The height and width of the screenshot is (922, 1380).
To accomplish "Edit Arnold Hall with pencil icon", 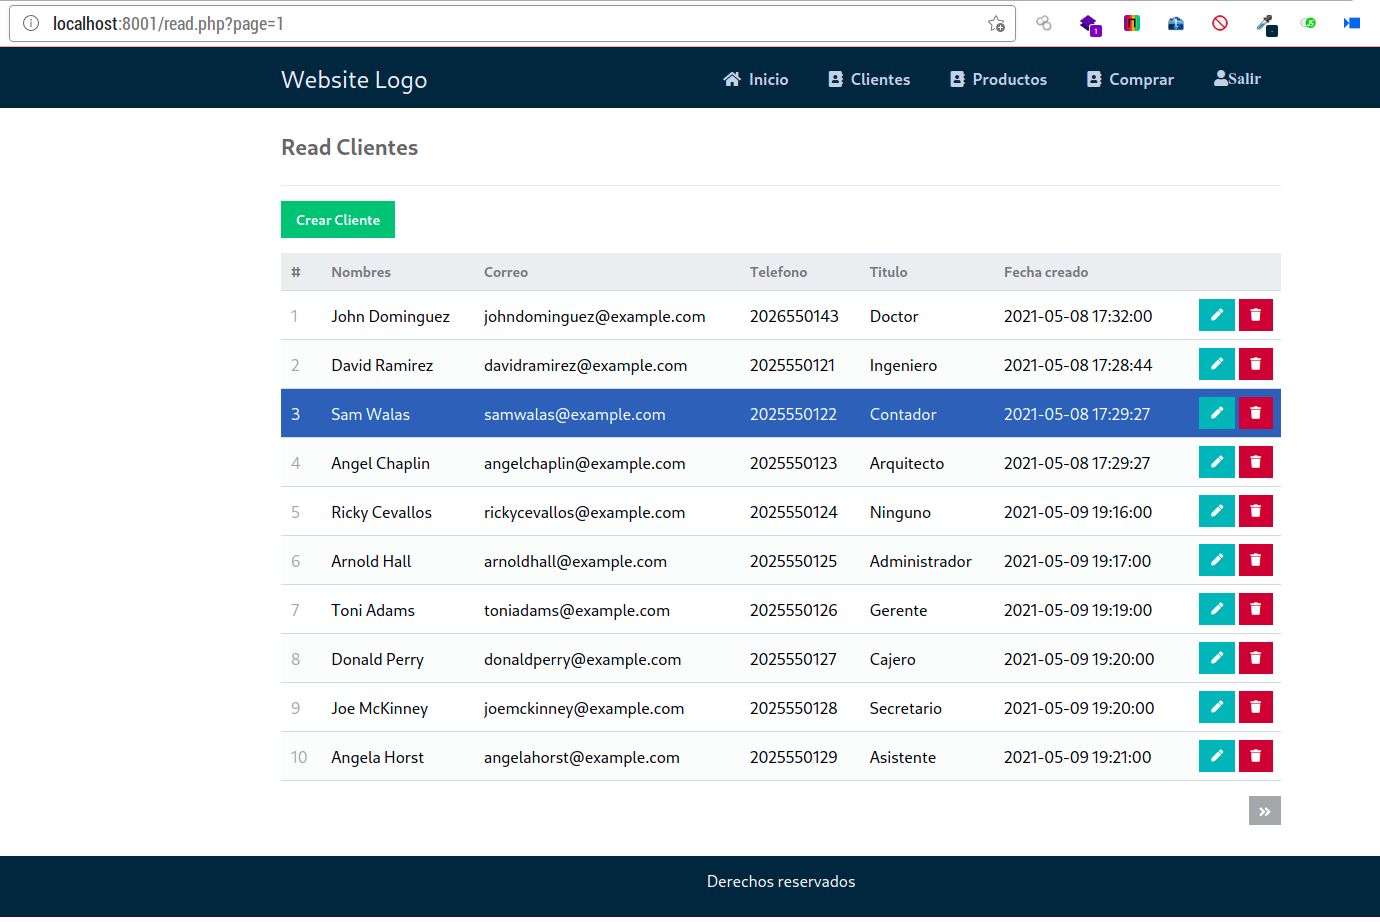I will (1216, 560).
